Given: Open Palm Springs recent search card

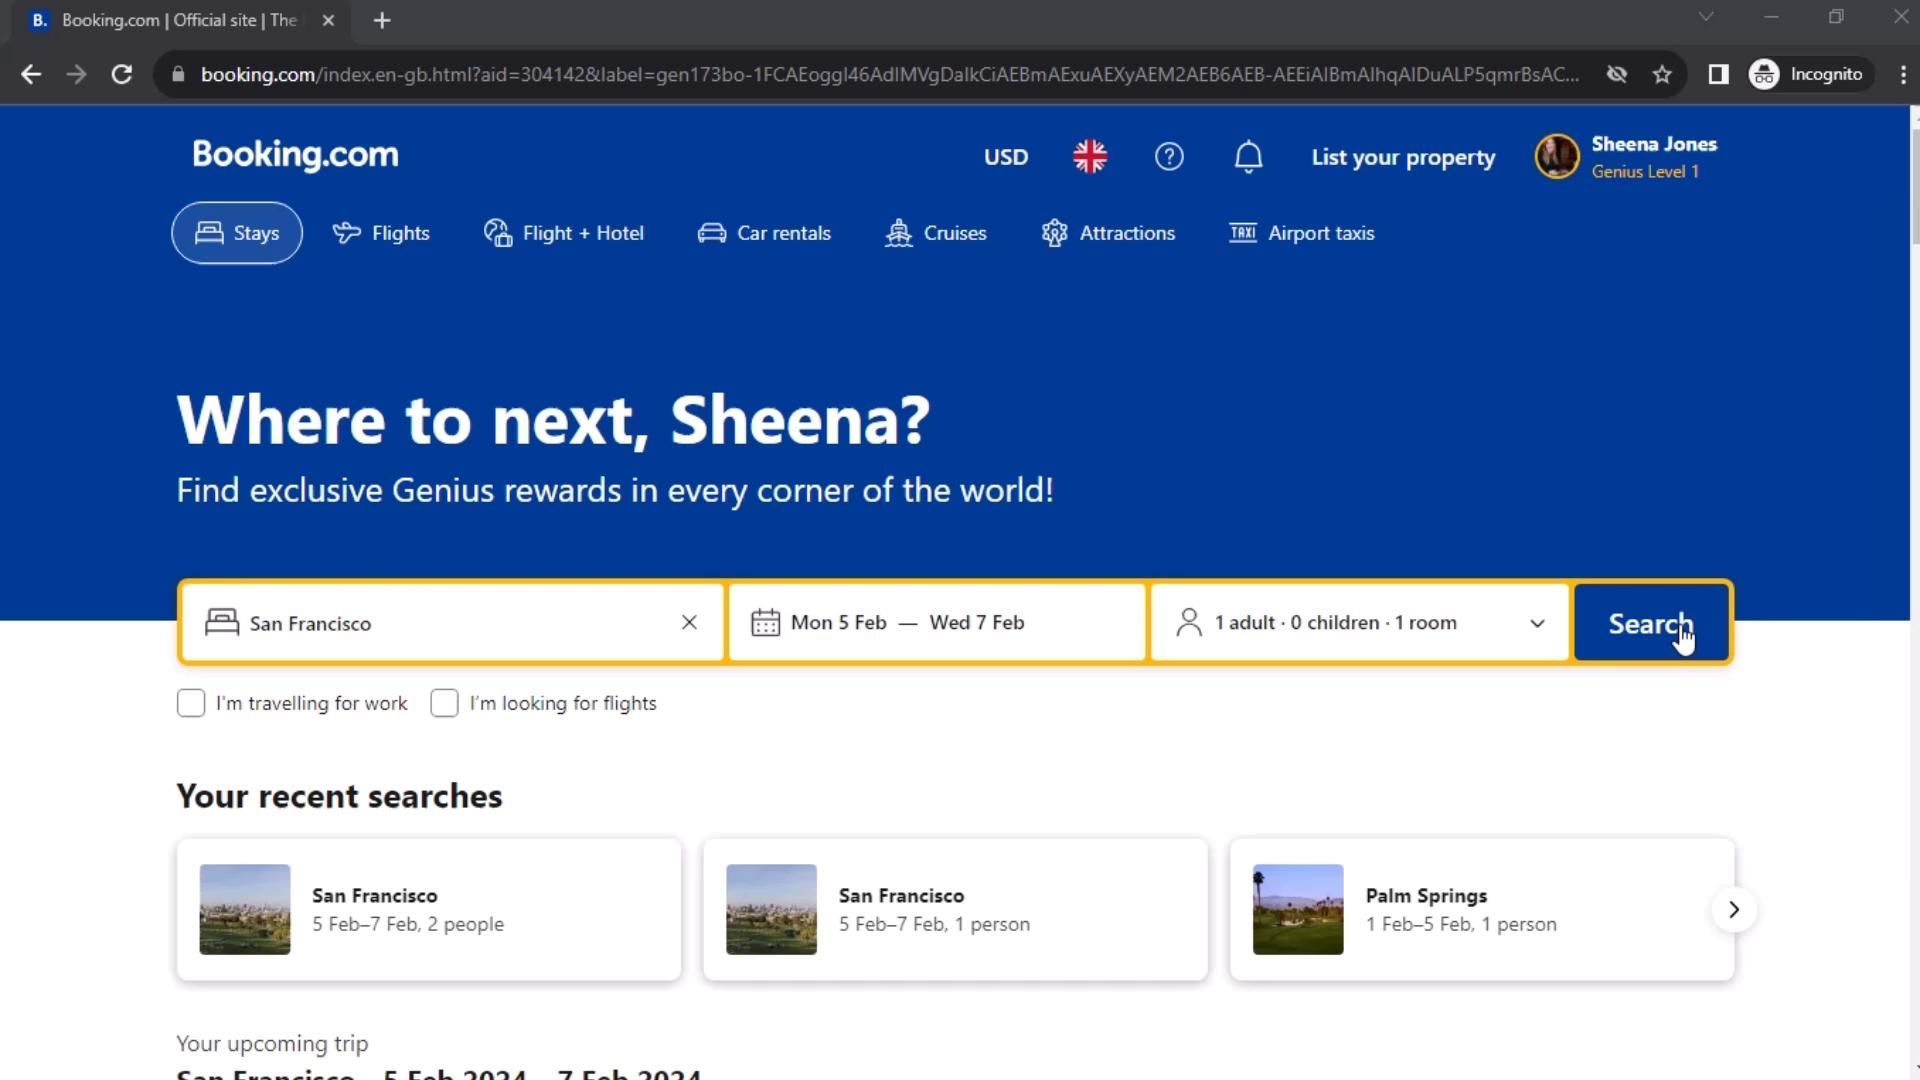Looking at the screenshot, I should click(x=1480, y=909).
